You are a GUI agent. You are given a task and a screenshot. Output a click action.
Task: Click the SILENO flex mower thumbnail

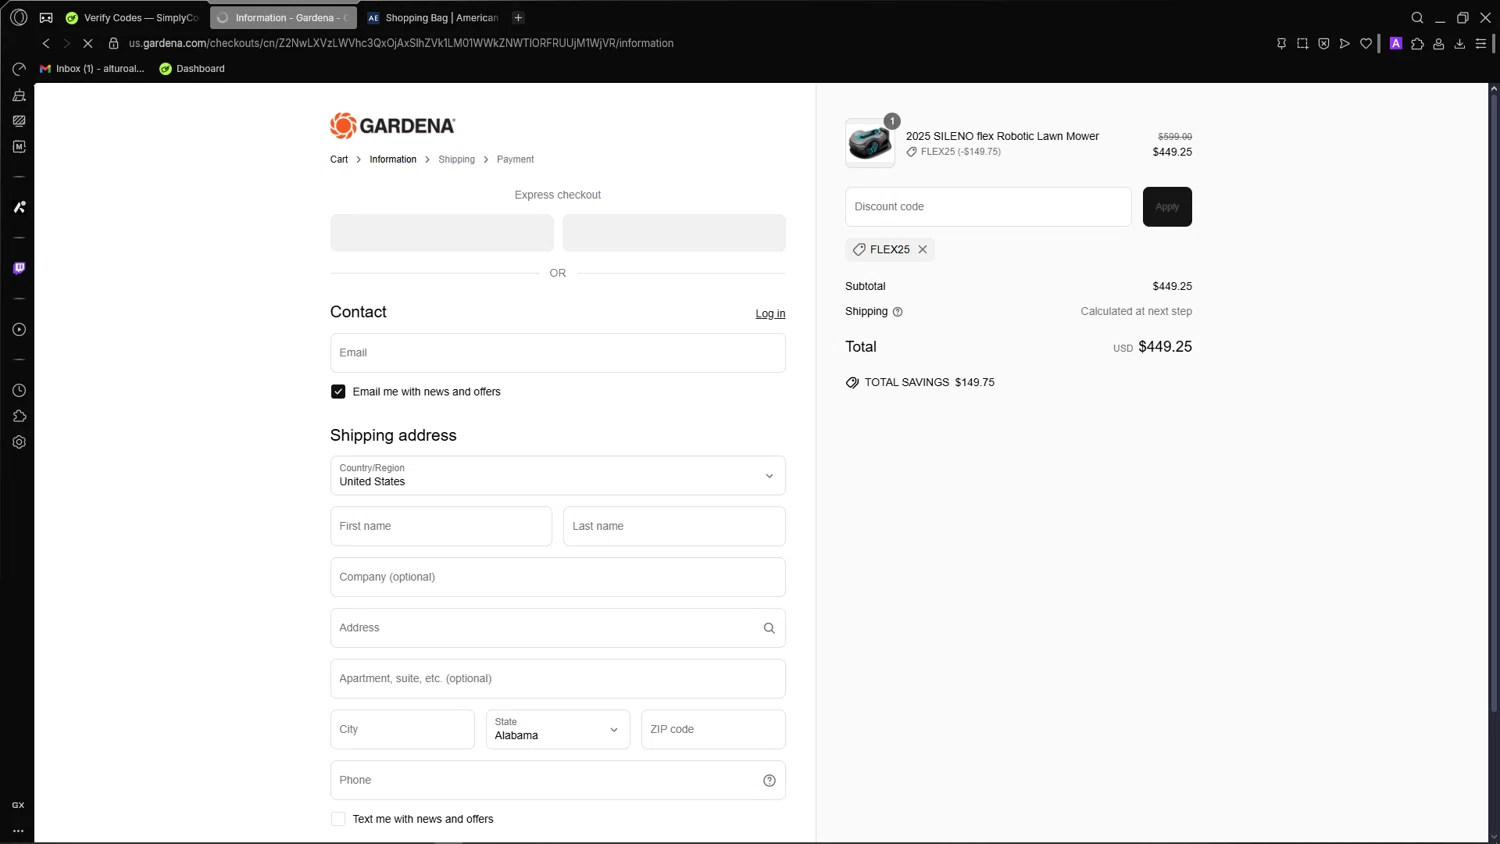tap(870, 143)
